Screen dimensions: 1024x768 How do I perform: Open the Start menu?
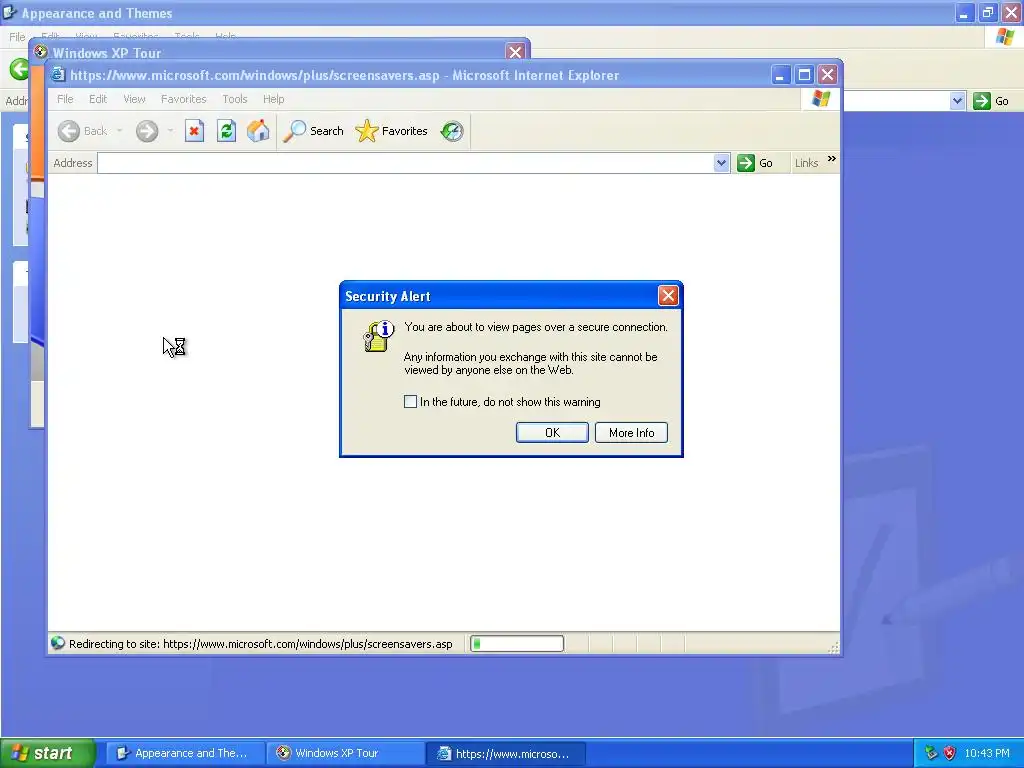coord(48,753)
